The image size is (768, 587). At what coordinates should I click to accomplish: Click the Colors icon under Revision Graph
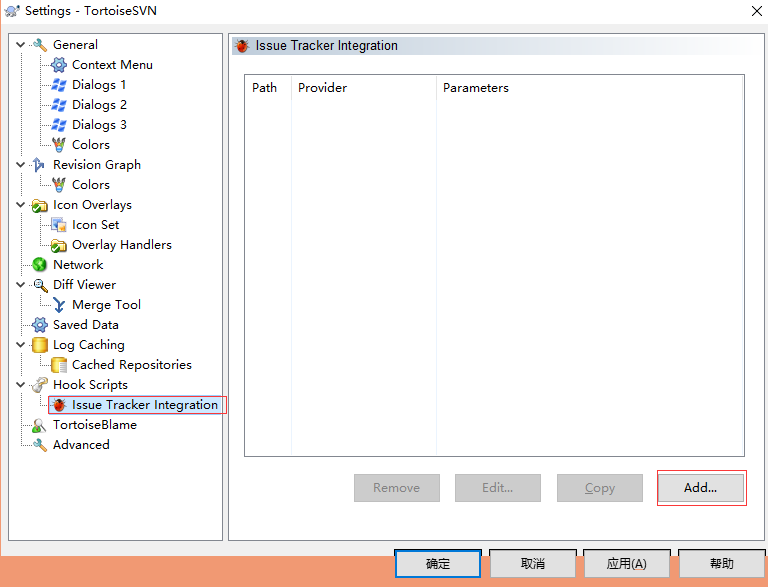click(x=59, y=185)
